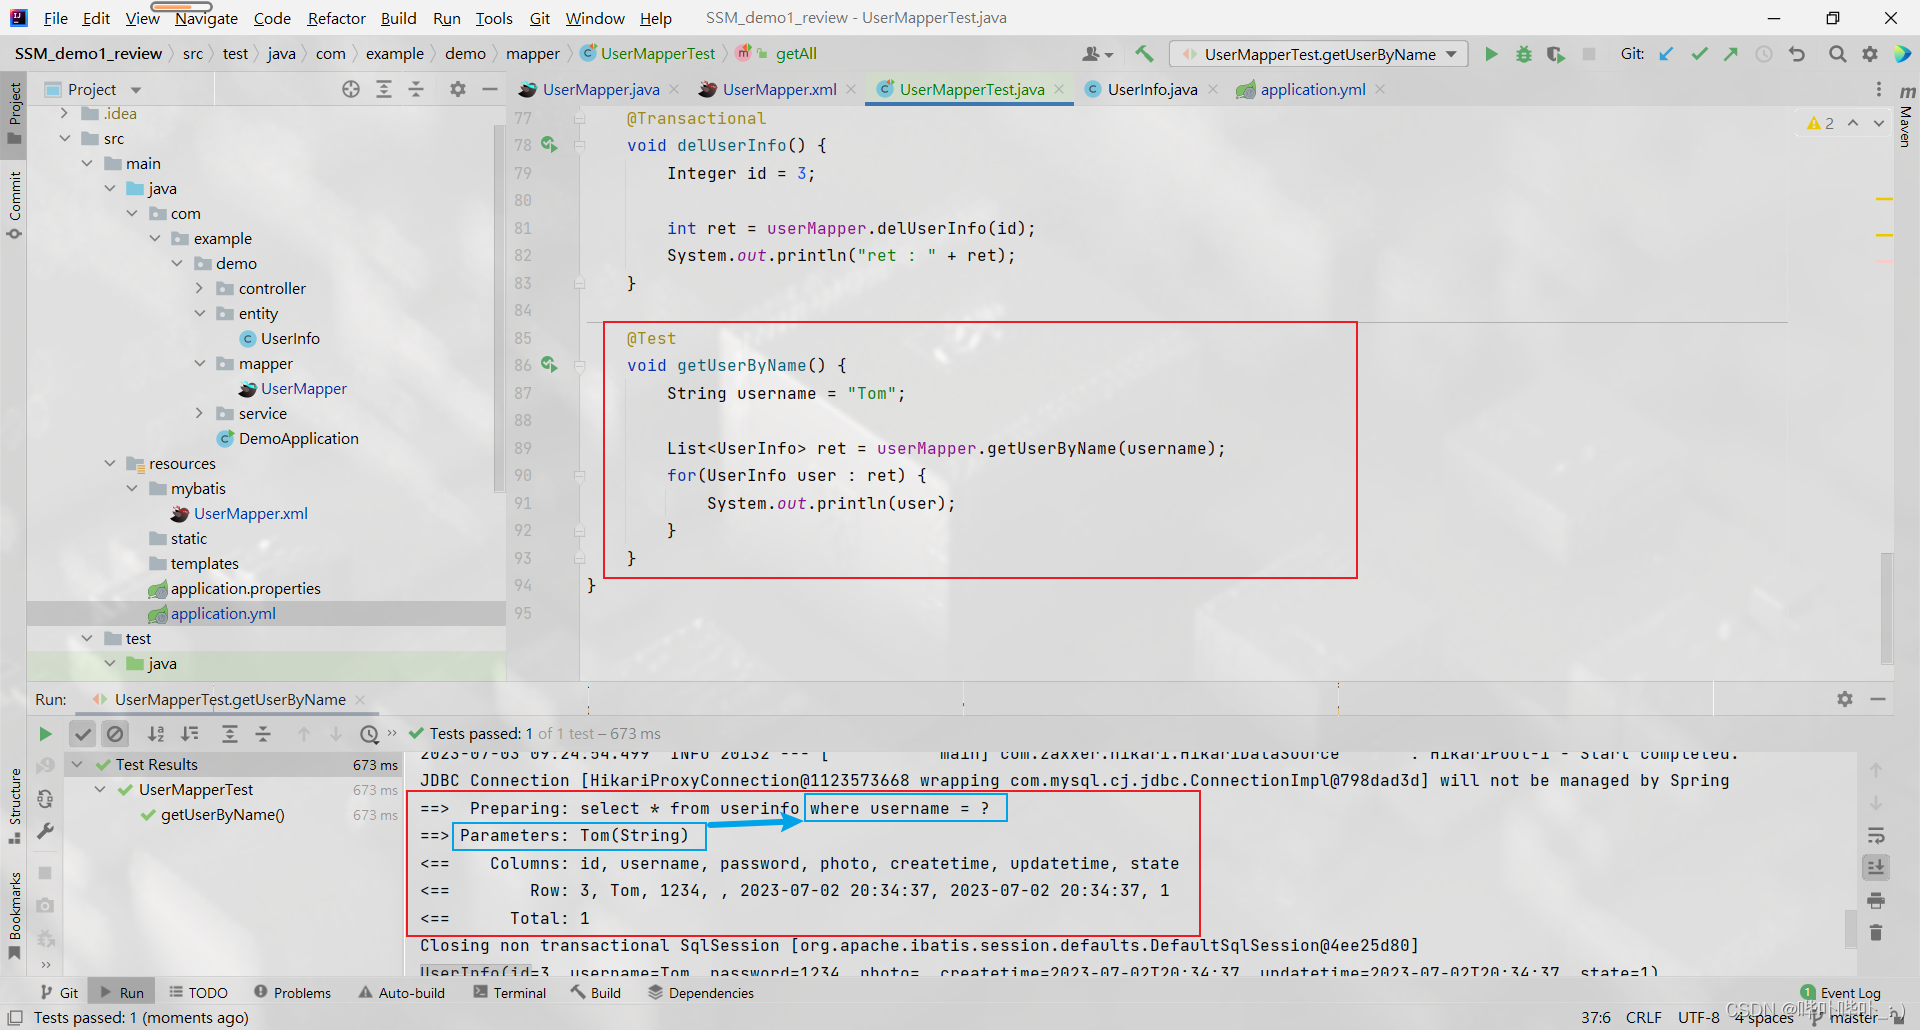The image size is (1920, 1030).
Task: Print console output icon
Action: point(1876,900)
